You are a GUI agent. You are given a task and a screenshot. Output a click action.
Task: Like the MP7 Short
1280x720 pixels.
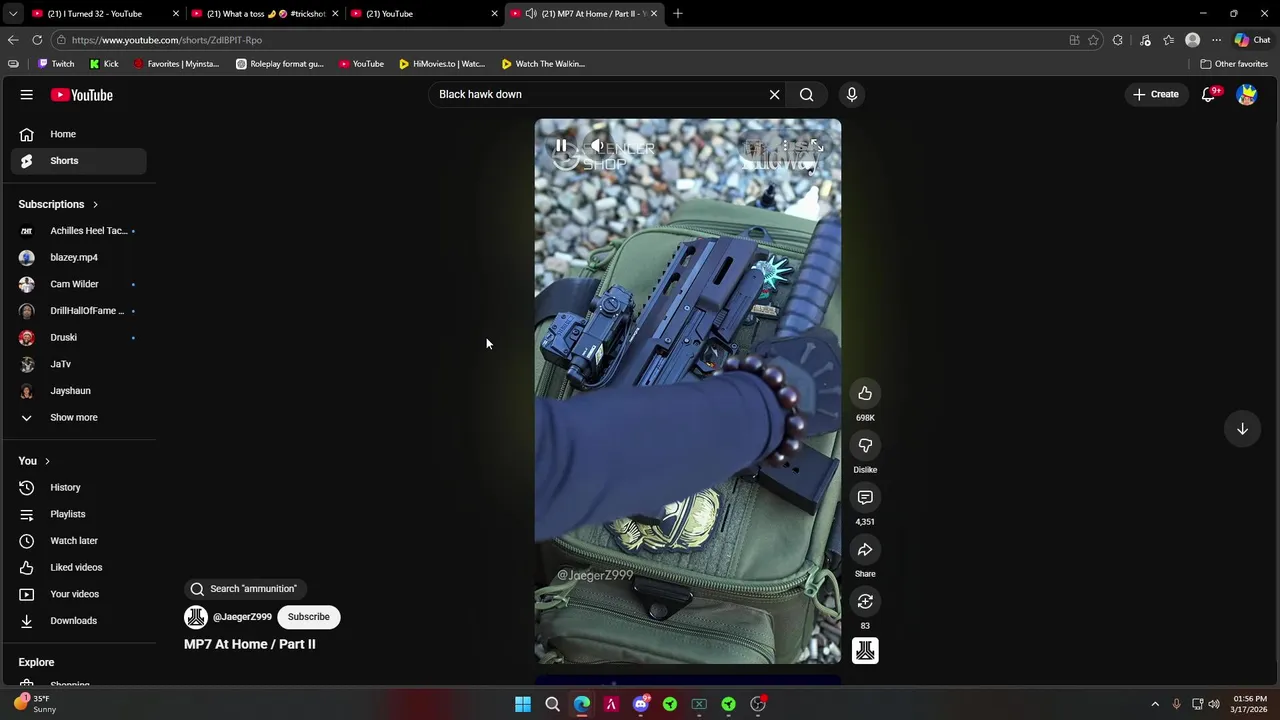click(865, 393)
